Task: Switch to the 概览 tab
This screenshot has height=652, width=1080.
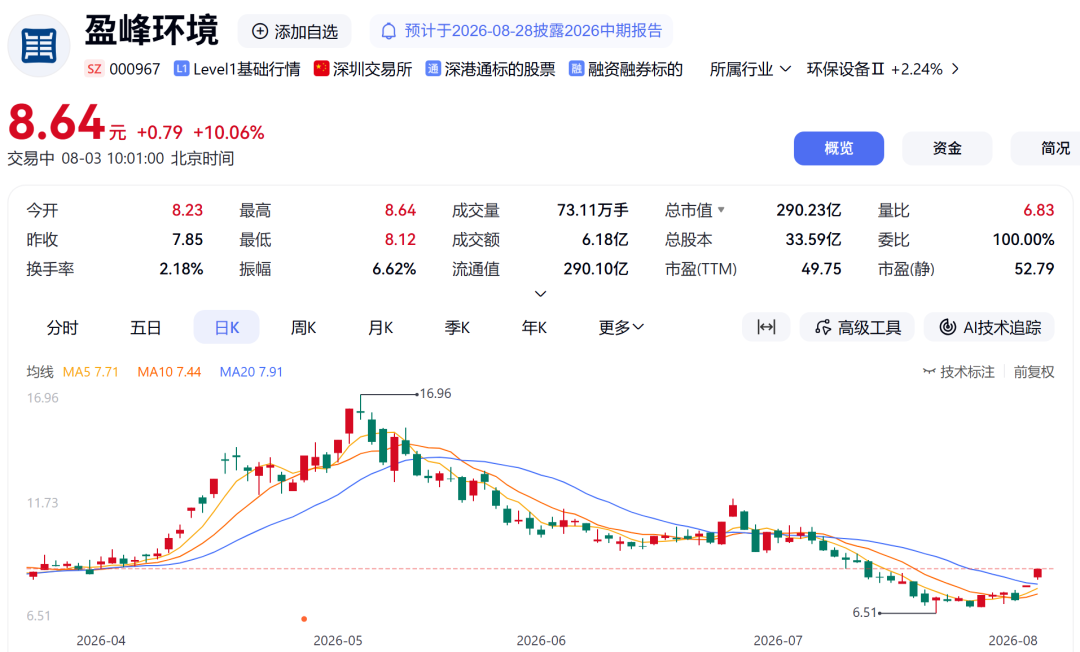Action: (x=838, y=148)
